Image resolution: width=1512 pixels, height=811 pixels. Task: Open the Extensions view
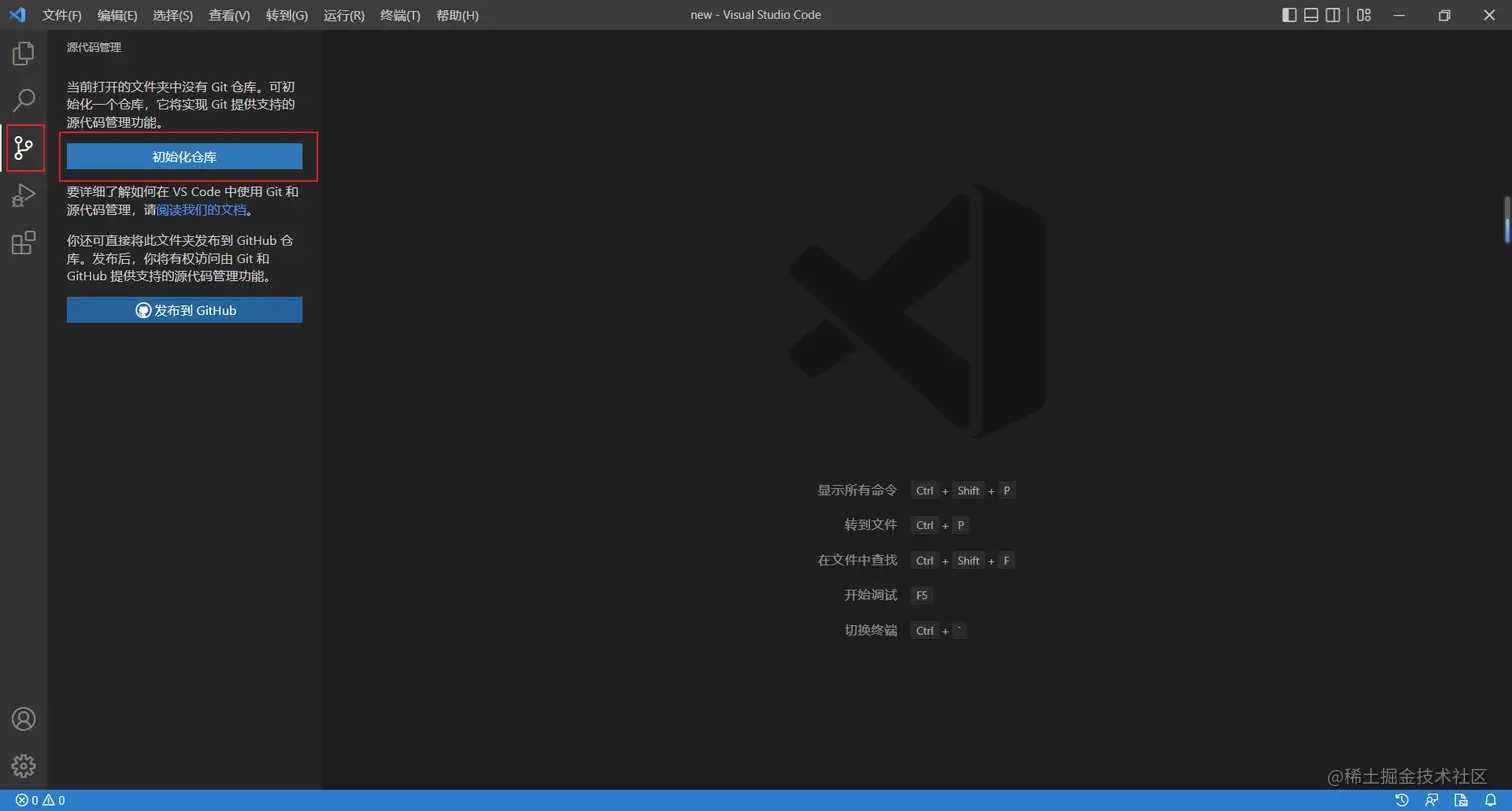click(x=23, y=242)
